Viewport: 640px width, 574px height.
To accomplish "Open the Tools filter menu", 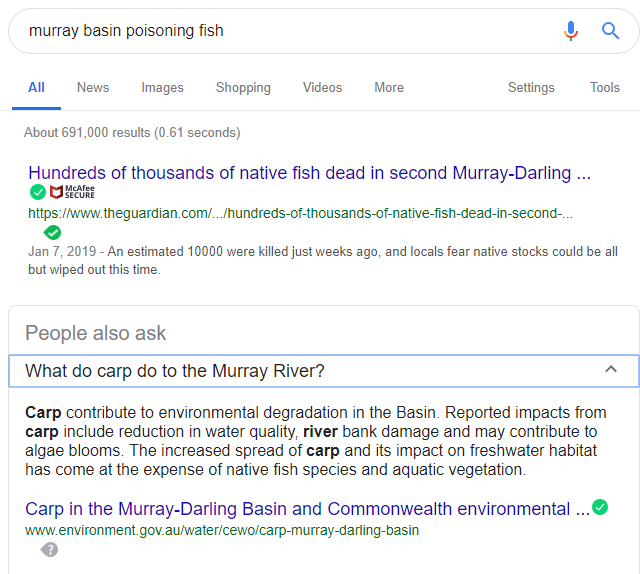I will [604, 88].
